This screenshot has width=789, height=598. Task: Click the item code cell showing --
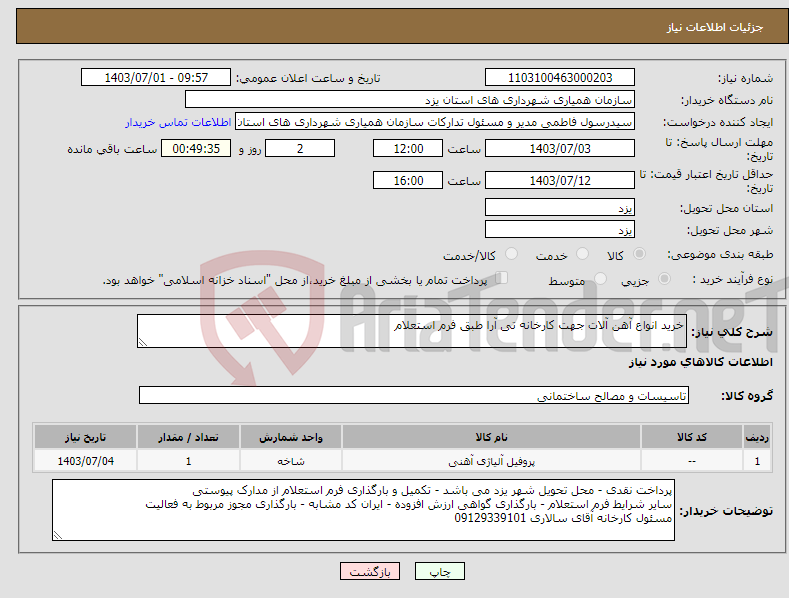pos(692,461)
